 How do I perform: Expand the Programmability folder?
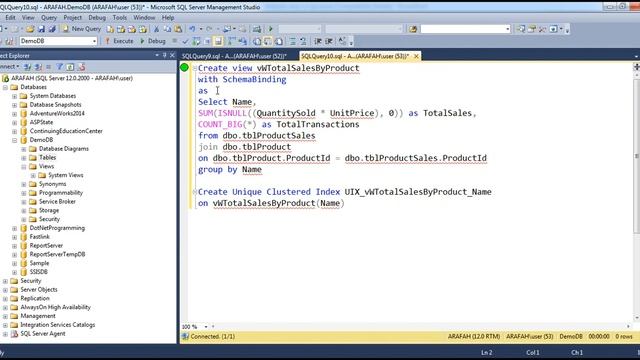(24, 193)
